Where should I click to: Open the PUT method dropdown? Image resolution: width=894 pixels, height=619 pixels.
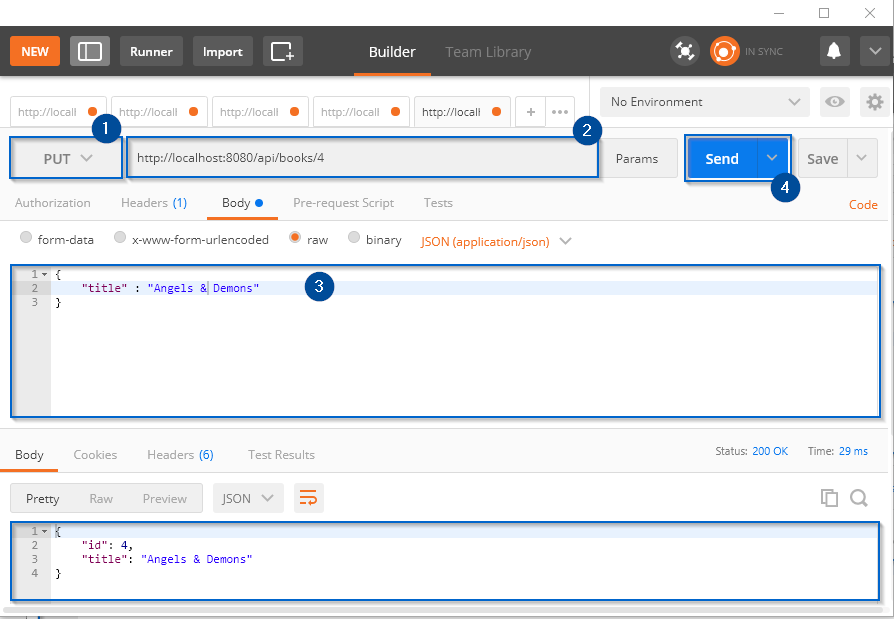pyautogui.click(x=65, y=158)
